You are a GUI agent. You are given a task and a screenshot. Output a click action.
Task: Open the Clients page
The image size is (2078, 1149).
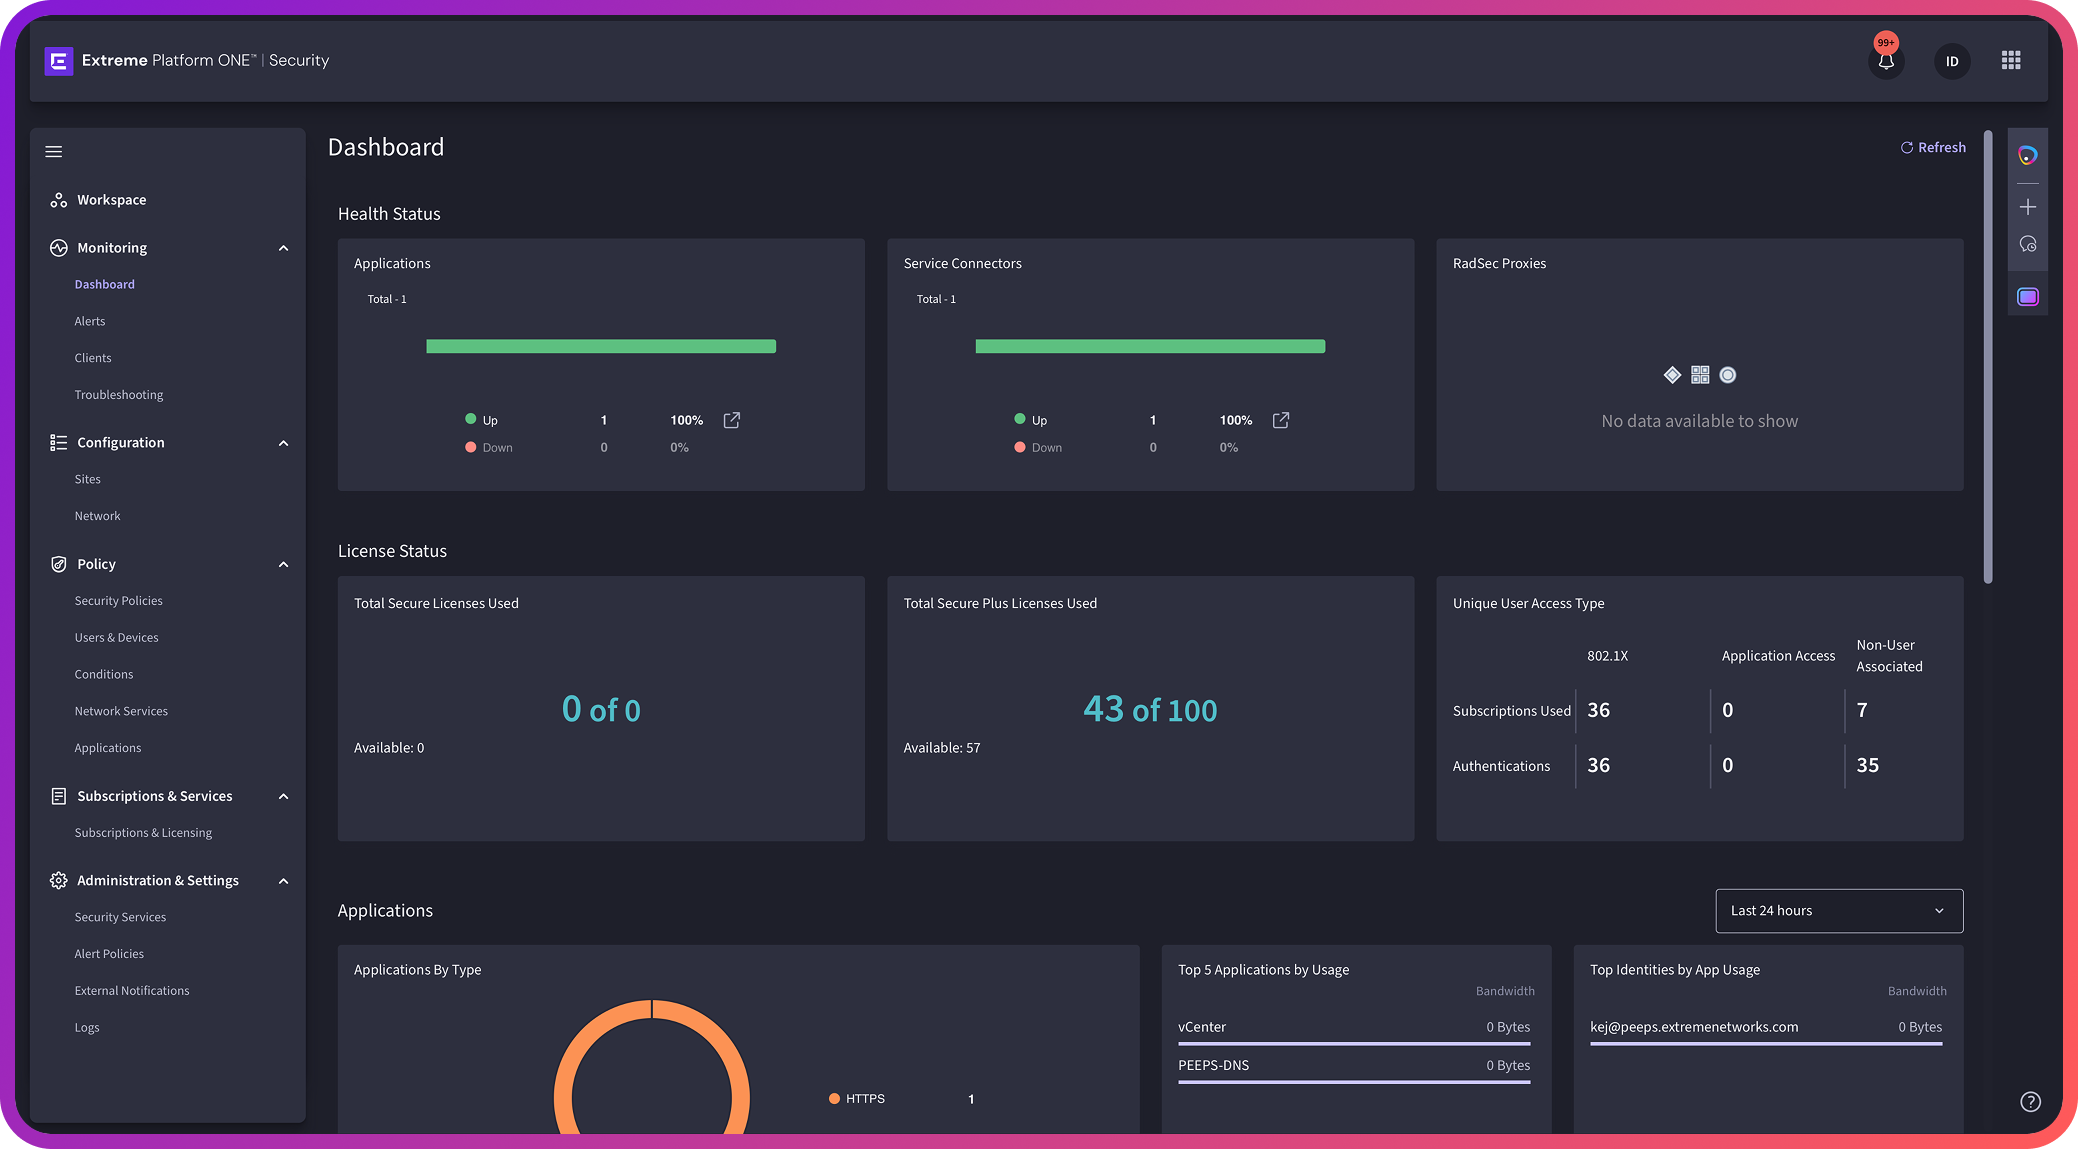click(93, 358)
